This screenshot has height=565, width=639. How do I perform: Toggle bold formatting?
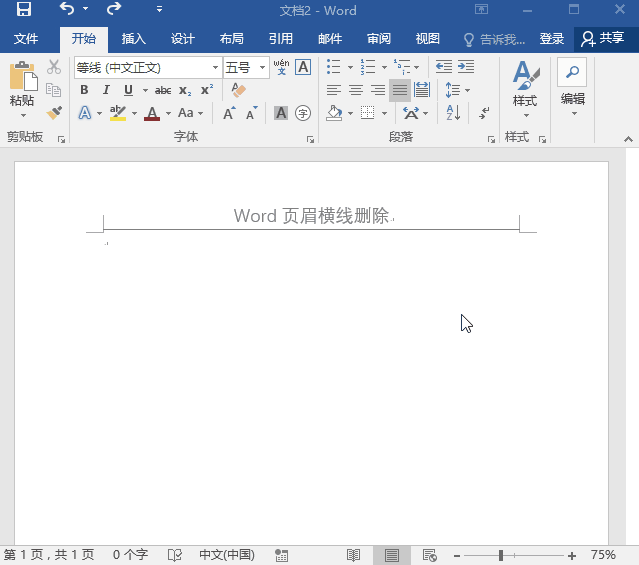click(x=84, y=90)
